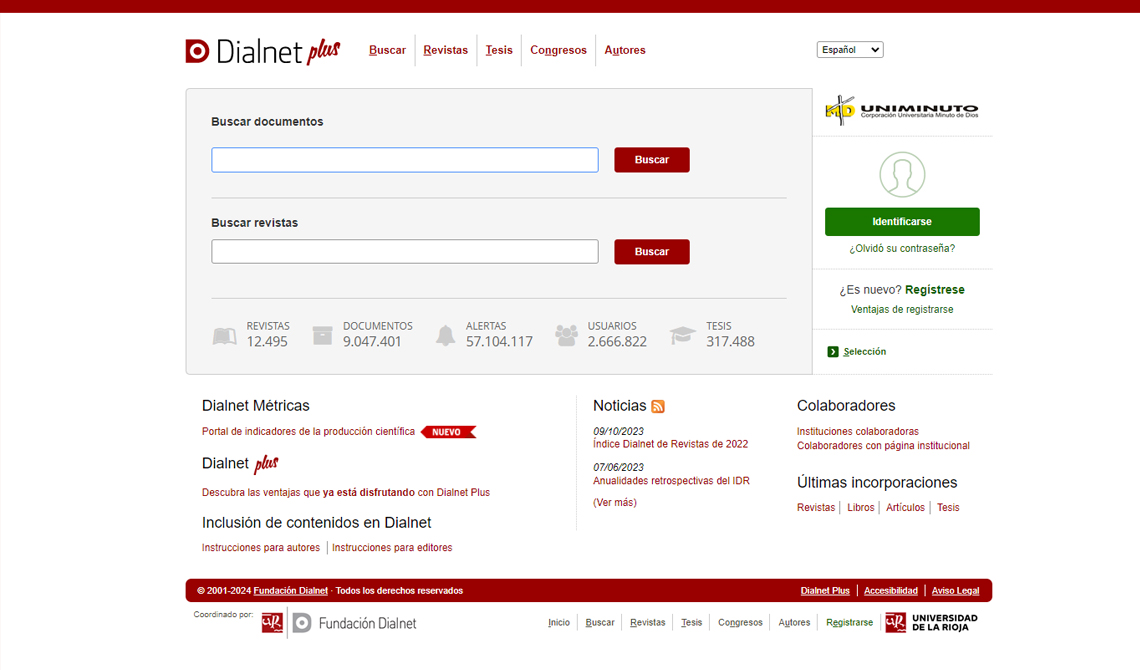The height and width of the screenshot is (670, 1140).
Task: Click the Buscar documentos search field
Action: pyautogui.click(x=405, y=160)
